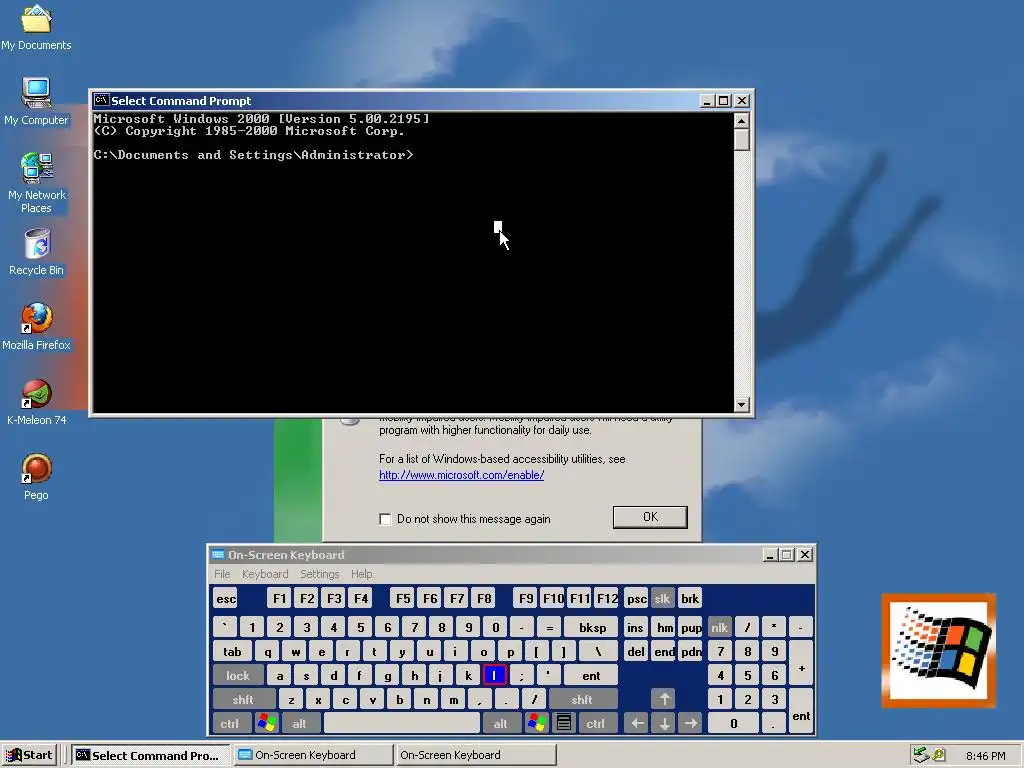This screenshot has width=1024, height=768.
Task: Click the application menu key on keyboard
Action: click(564, 723)
